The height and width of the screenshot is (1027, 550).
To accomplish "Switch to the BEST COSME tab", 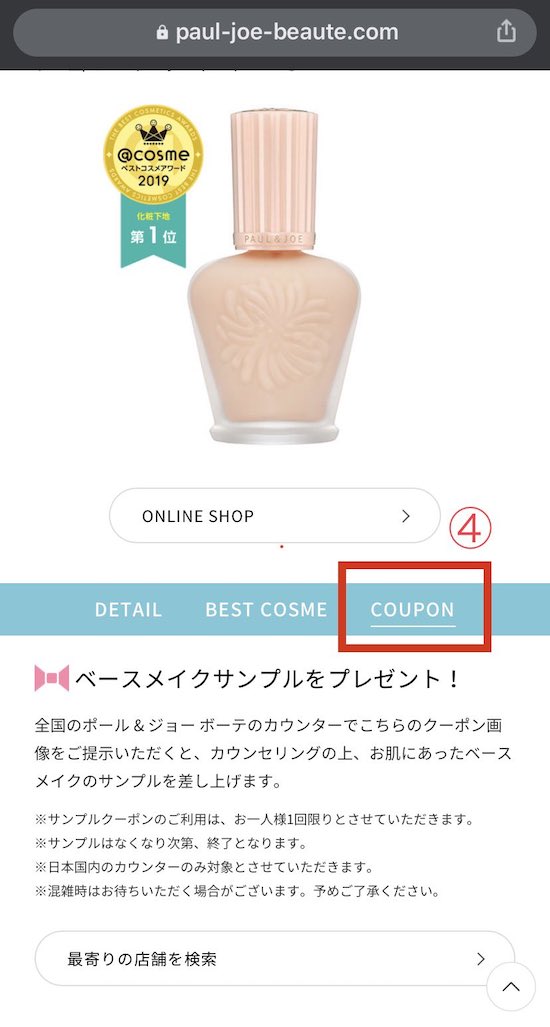I will point(266,609).
